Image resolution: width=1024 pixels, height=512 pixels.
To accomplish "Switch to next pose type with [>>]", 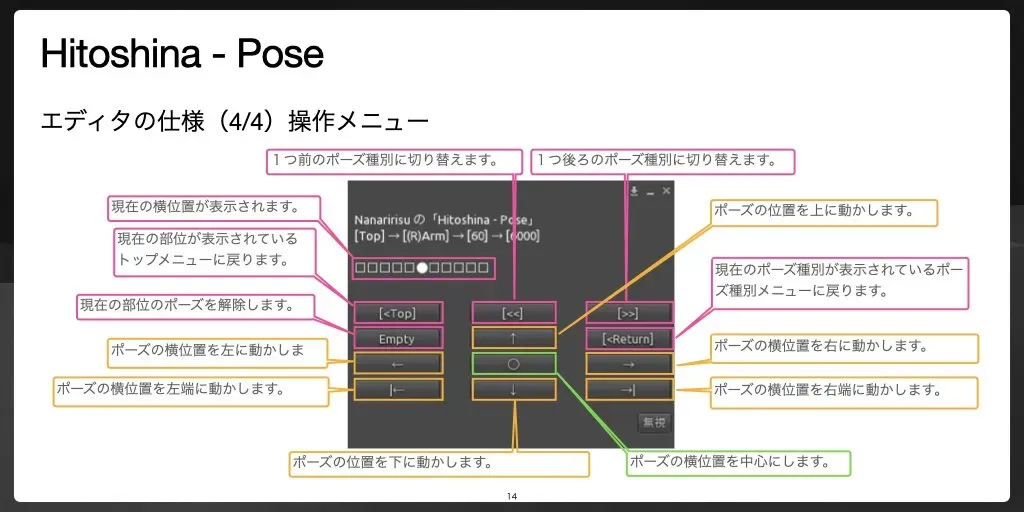I will coord(629,313).
